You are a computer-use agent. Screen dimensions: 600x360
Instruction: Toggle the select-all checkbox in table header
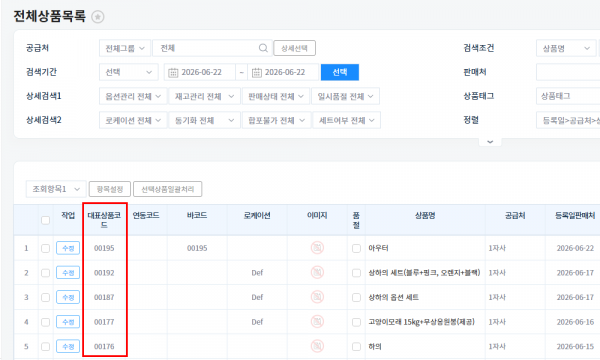tap(46, 220)
